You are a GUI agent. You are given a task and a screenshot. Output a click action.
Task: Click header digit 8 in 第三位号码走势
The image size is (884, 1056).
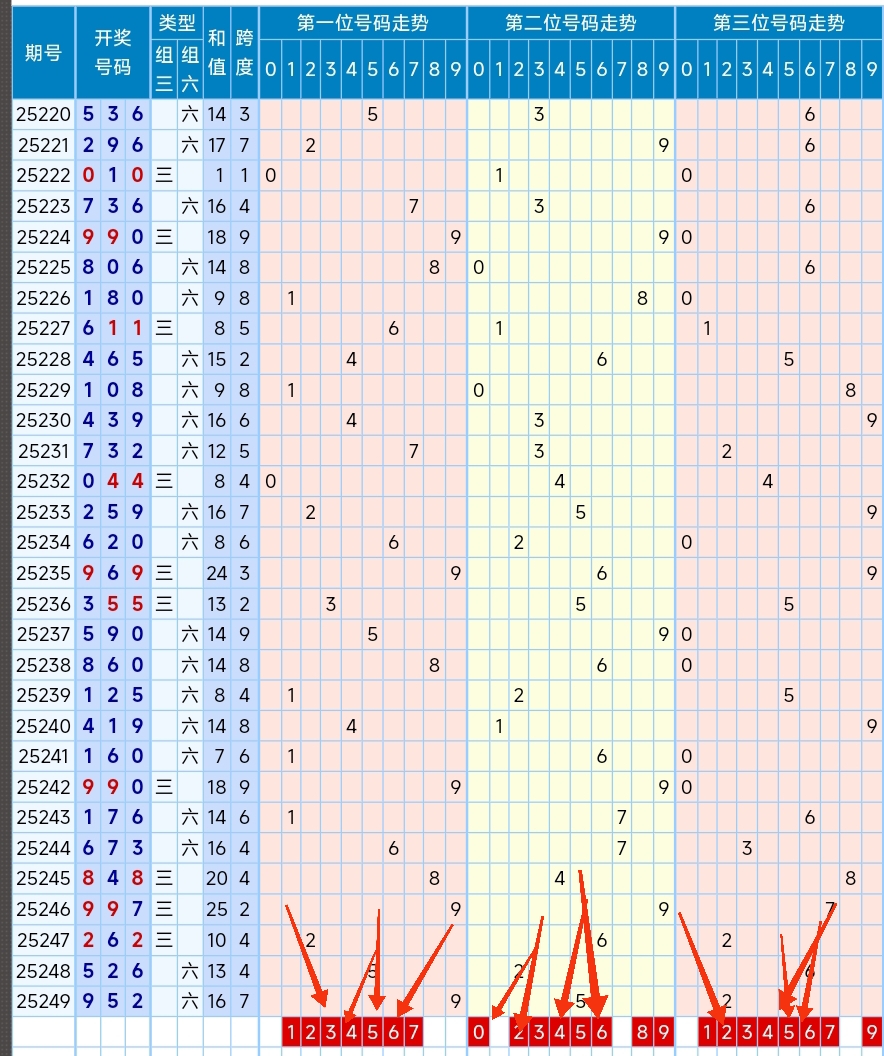tap(851, 69)
